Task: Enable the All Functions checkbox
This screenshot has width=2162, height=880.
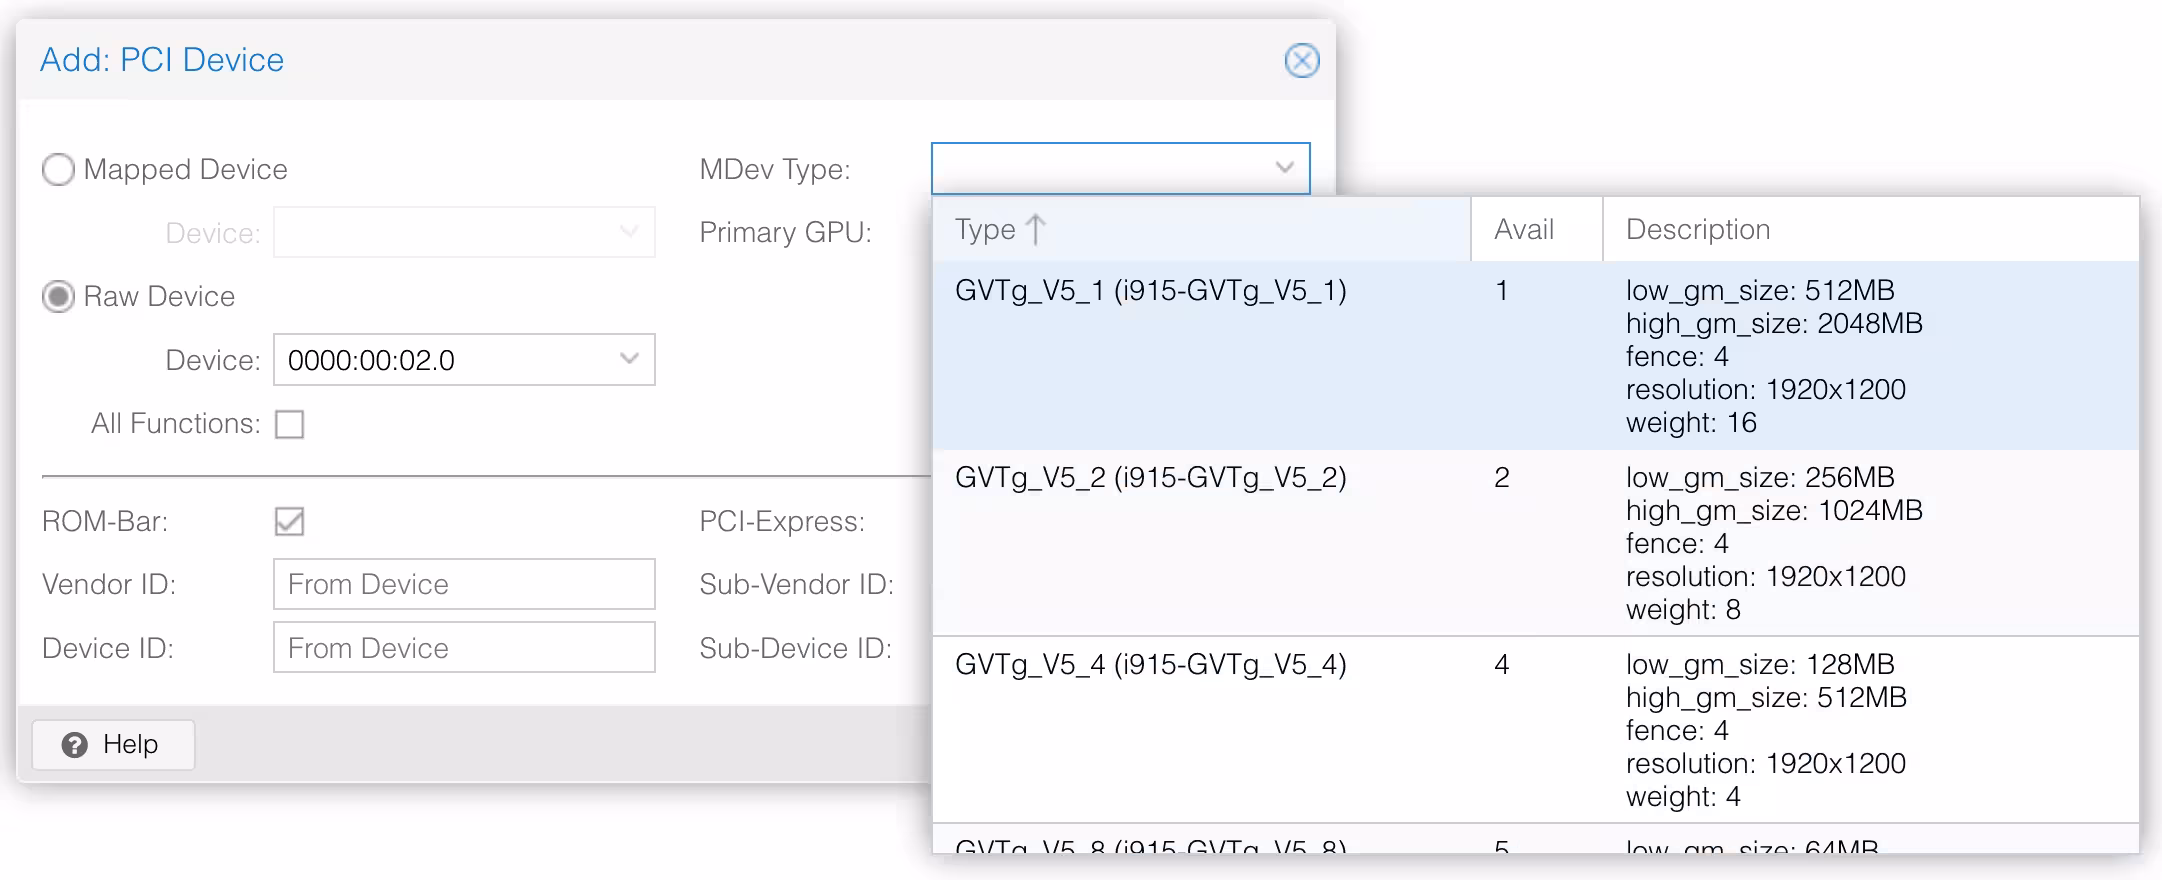Action: [289, 424]
